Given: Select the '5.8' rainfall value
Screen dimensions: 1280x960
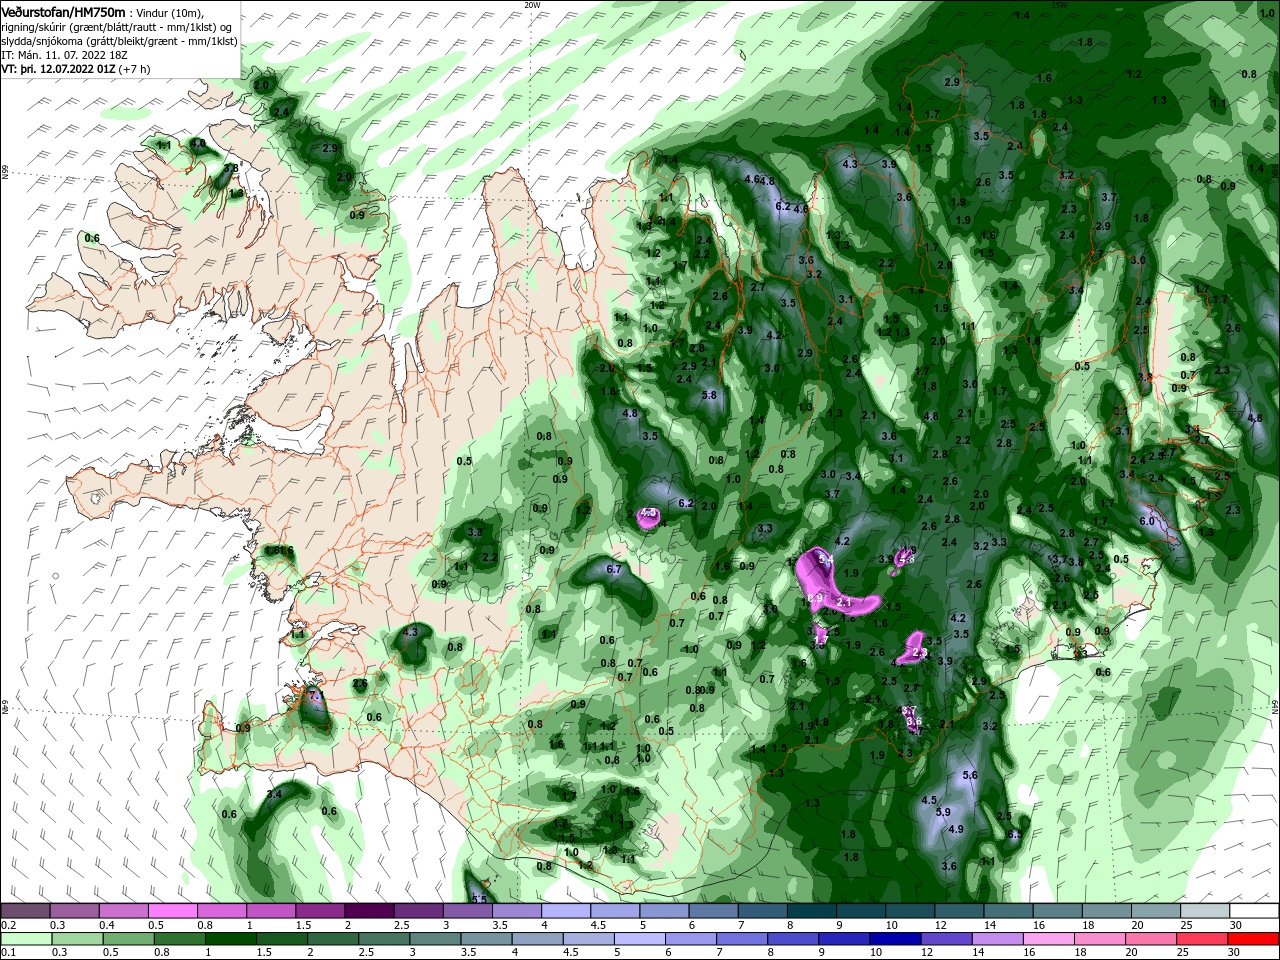Looking at the screenshot, I should click(710, 395).
